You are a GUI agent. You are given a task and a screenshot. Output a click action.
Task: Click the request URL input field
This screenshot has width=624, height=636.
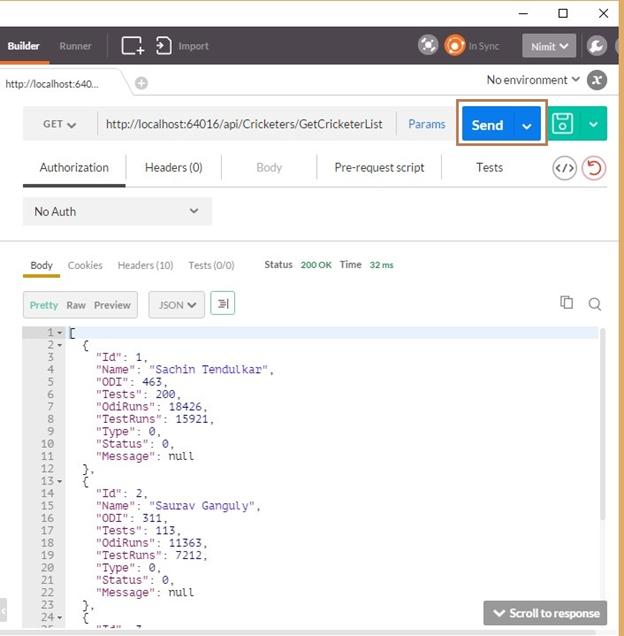246,124
